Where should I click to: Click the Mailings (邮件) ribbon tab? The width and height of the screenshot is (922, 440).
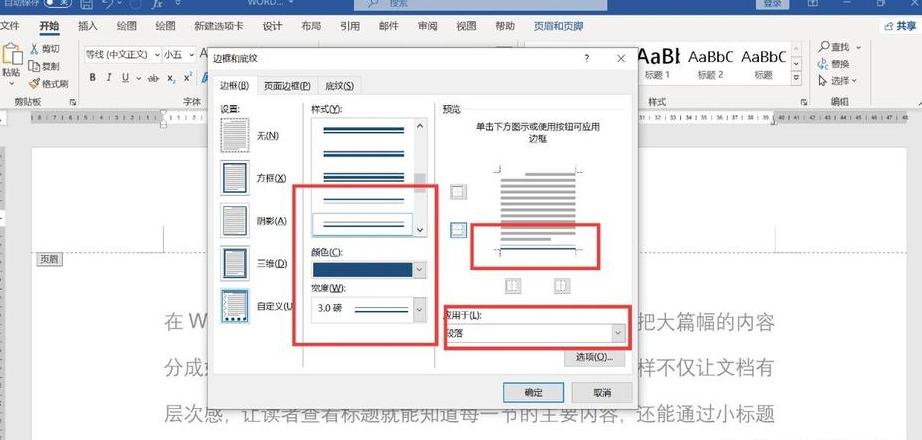point(389,26)
